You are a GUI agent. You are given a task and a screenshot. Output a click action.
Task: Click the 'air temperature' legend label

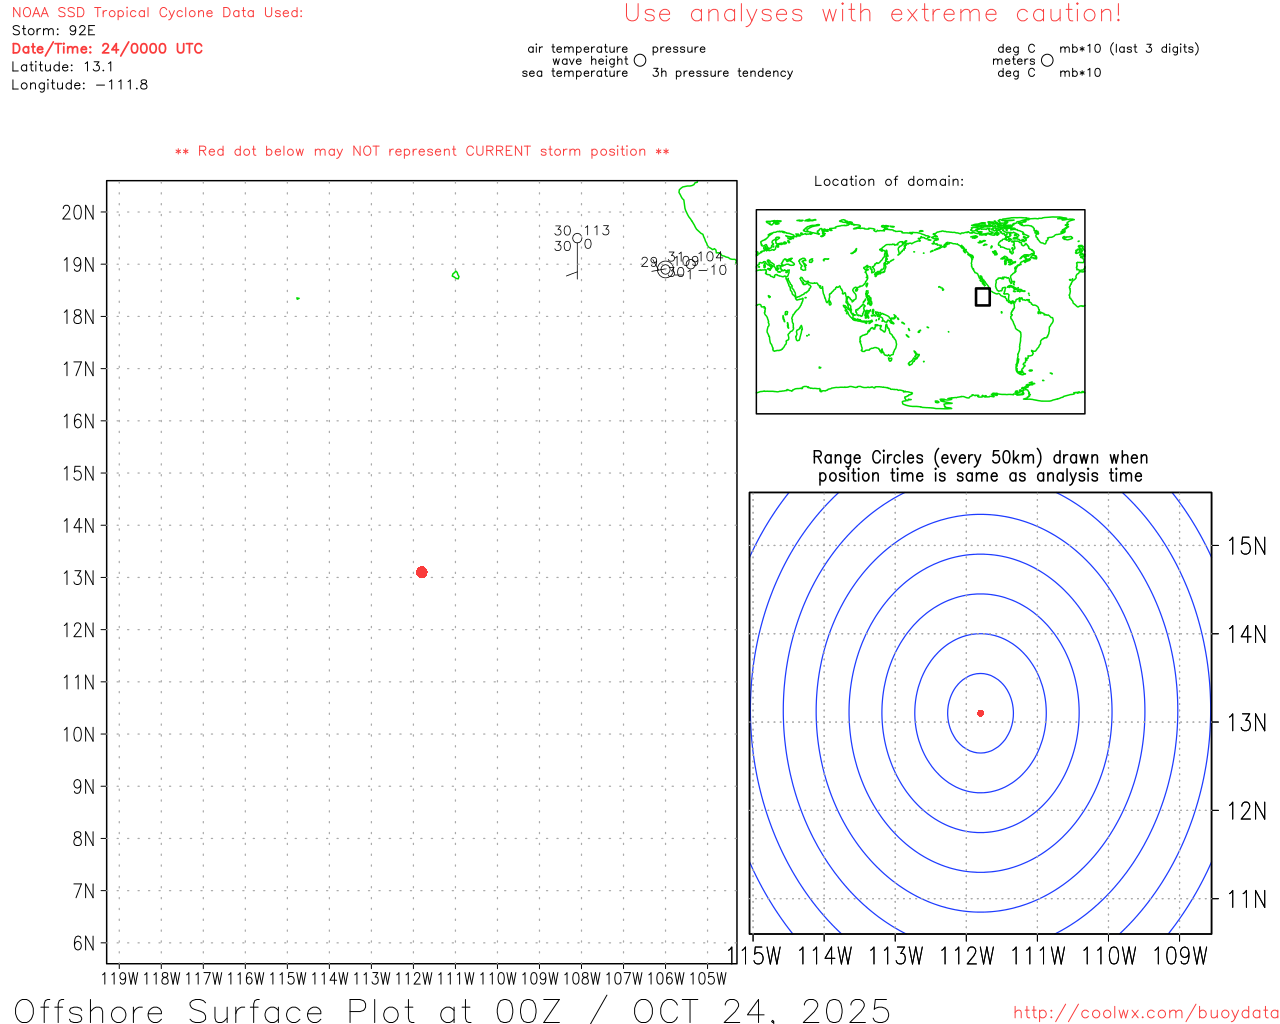(x=578, y=48)
